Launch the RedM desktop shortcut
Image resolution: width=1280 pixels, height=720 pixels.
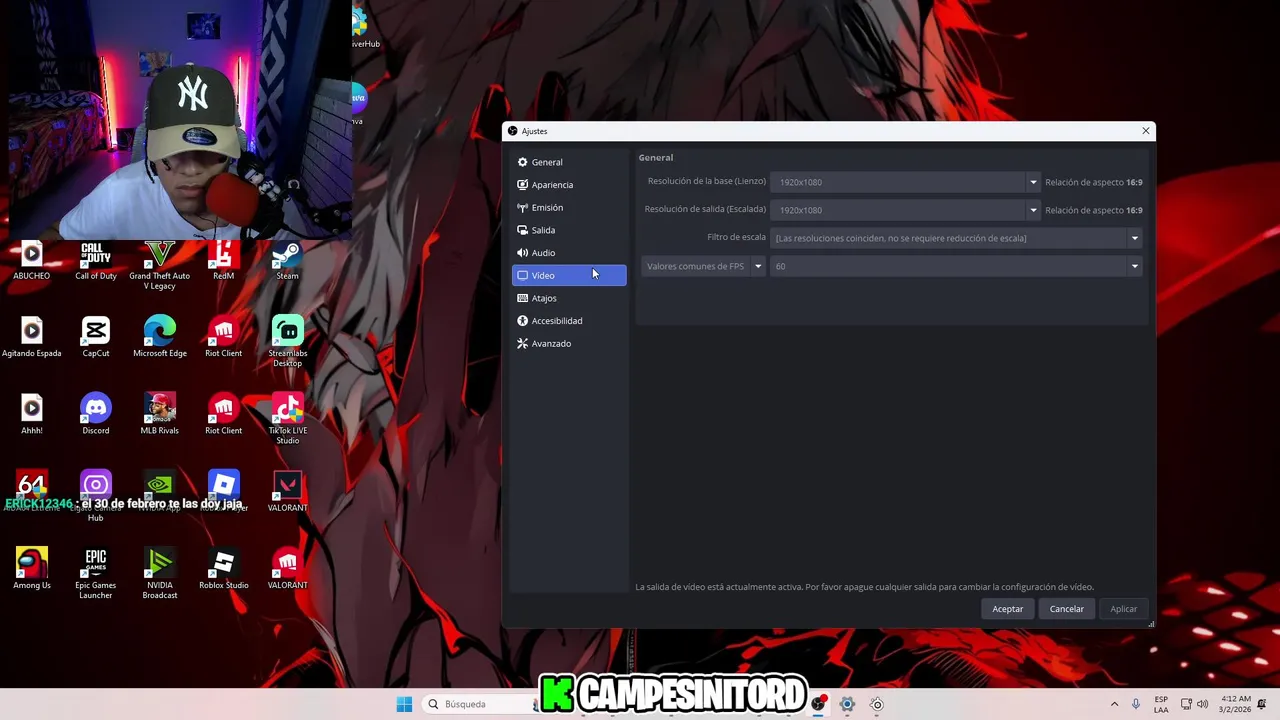coord(224,261)
